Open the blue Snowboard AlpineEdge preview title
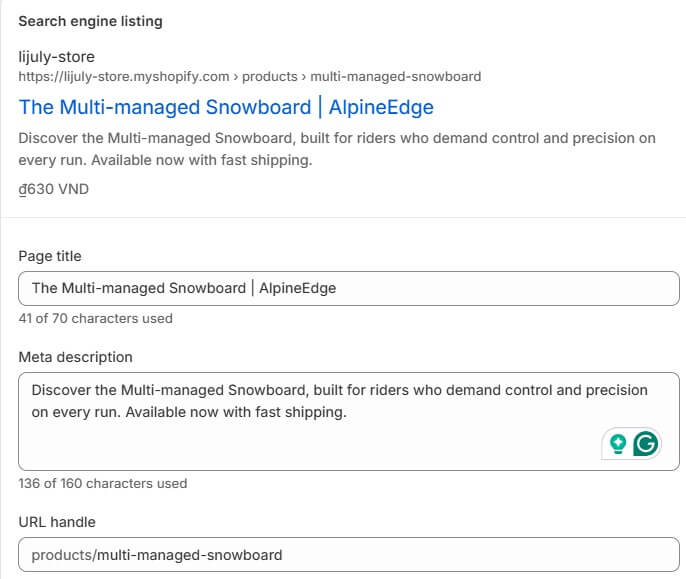This screenshot has height=579, width=686. (x=226, y=107)
